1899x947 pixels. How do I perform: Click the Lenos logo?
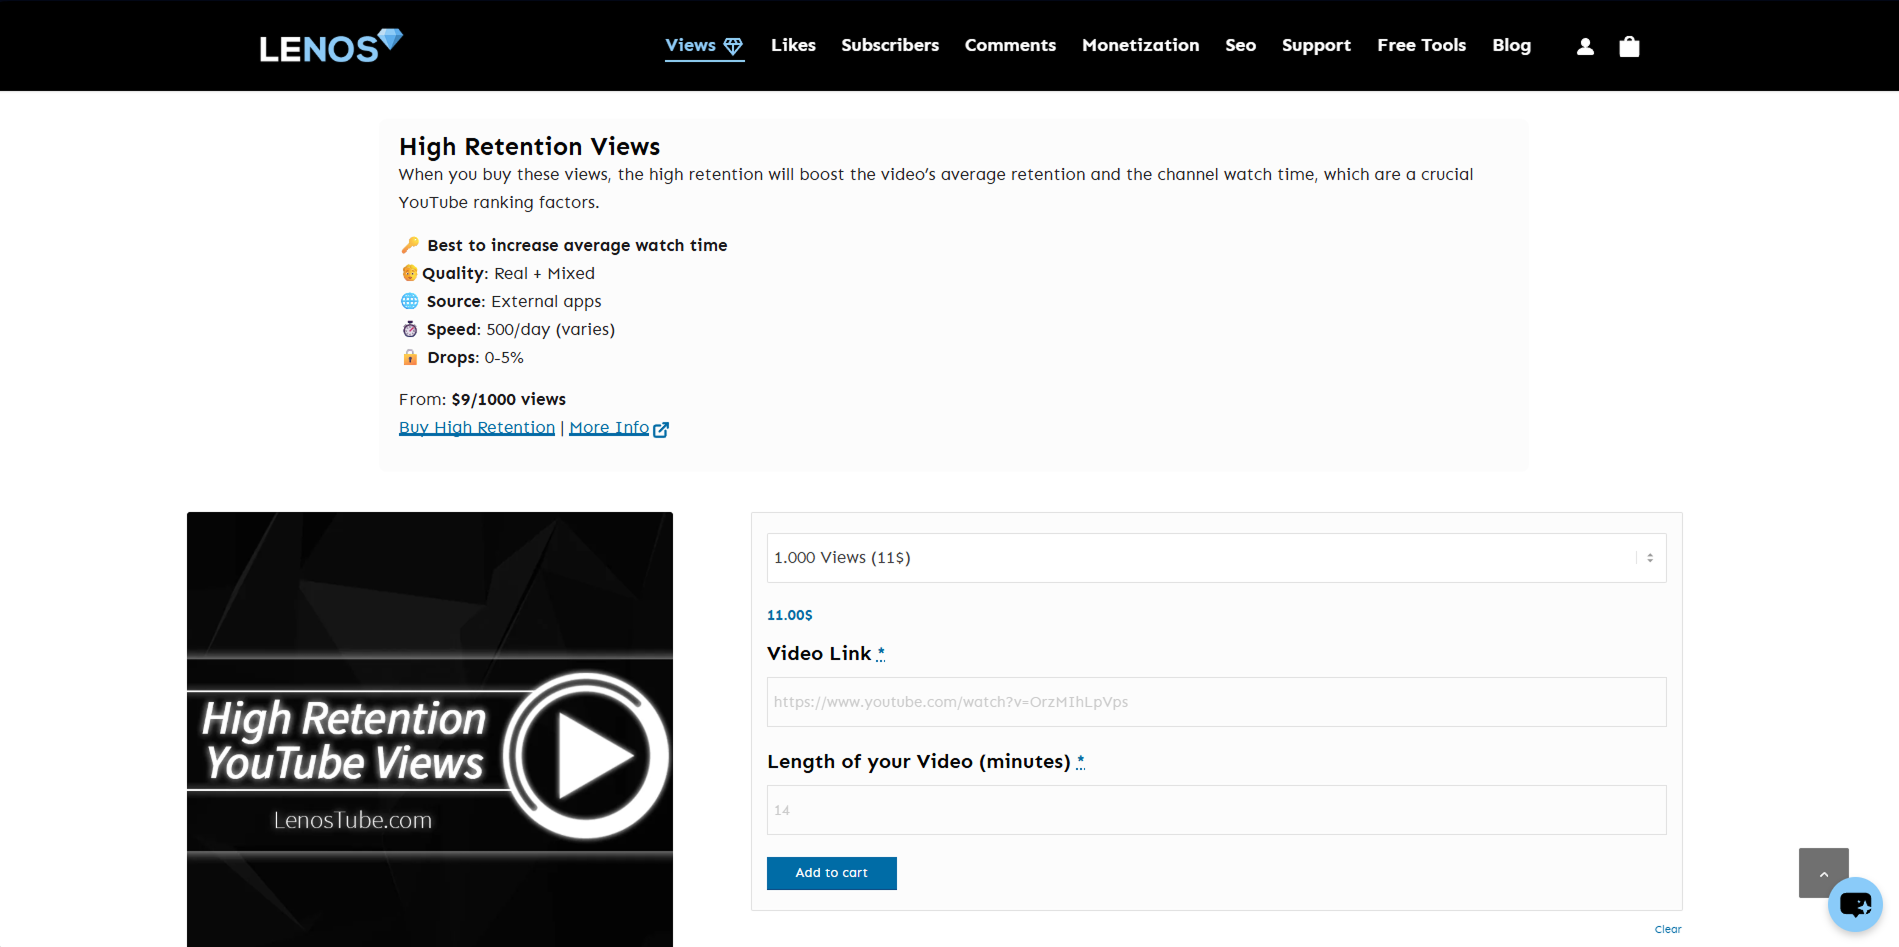pos(330,46)
